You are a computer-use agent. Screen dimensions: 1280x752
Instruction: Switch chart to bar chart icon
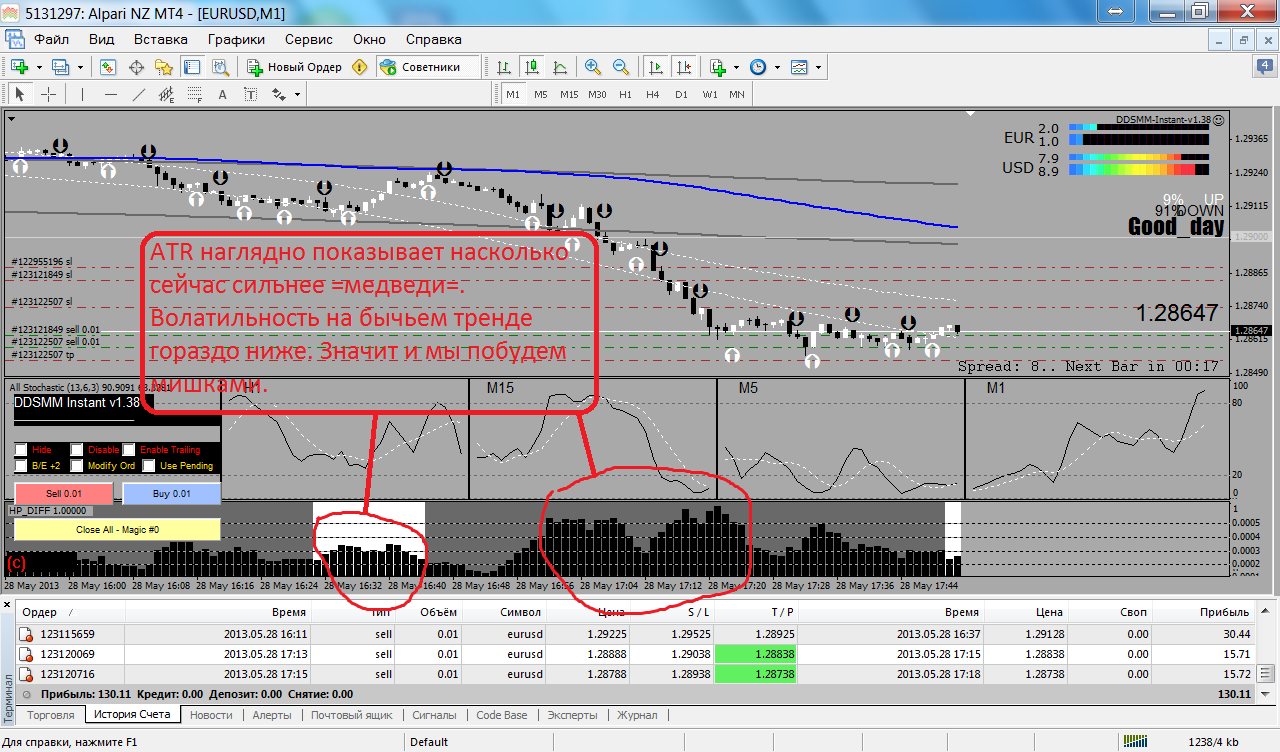point(504,67)
